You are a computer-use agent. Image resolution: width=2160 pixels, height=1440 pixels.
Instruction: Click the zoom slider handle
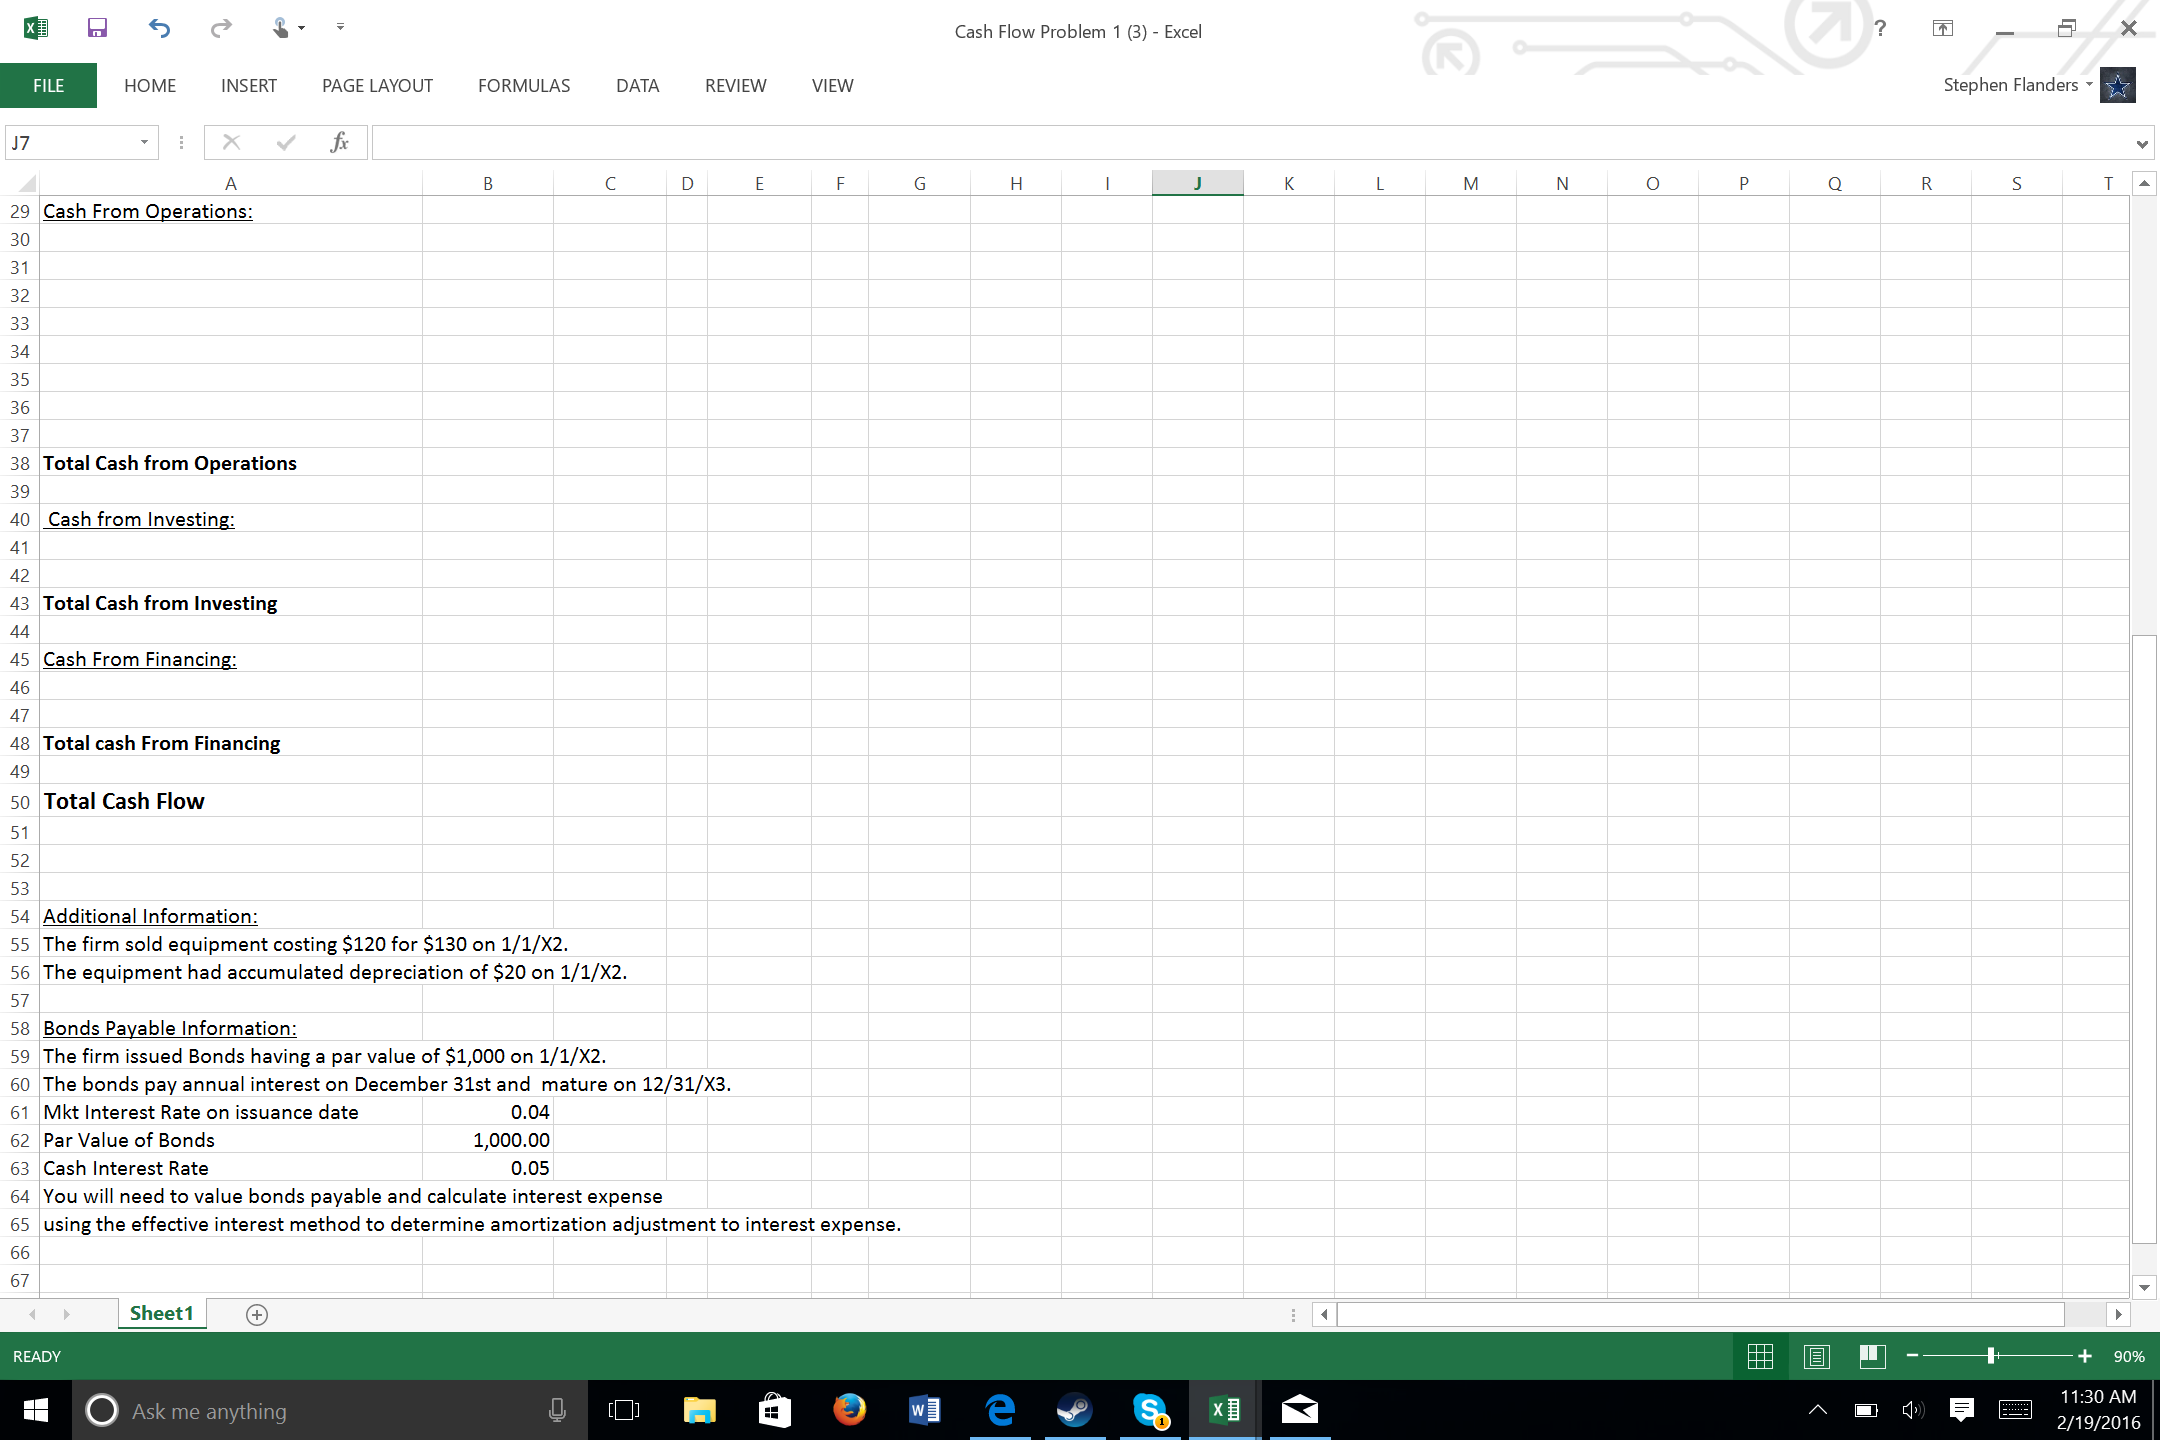pyautogui.click(x=1991, y=1356)
